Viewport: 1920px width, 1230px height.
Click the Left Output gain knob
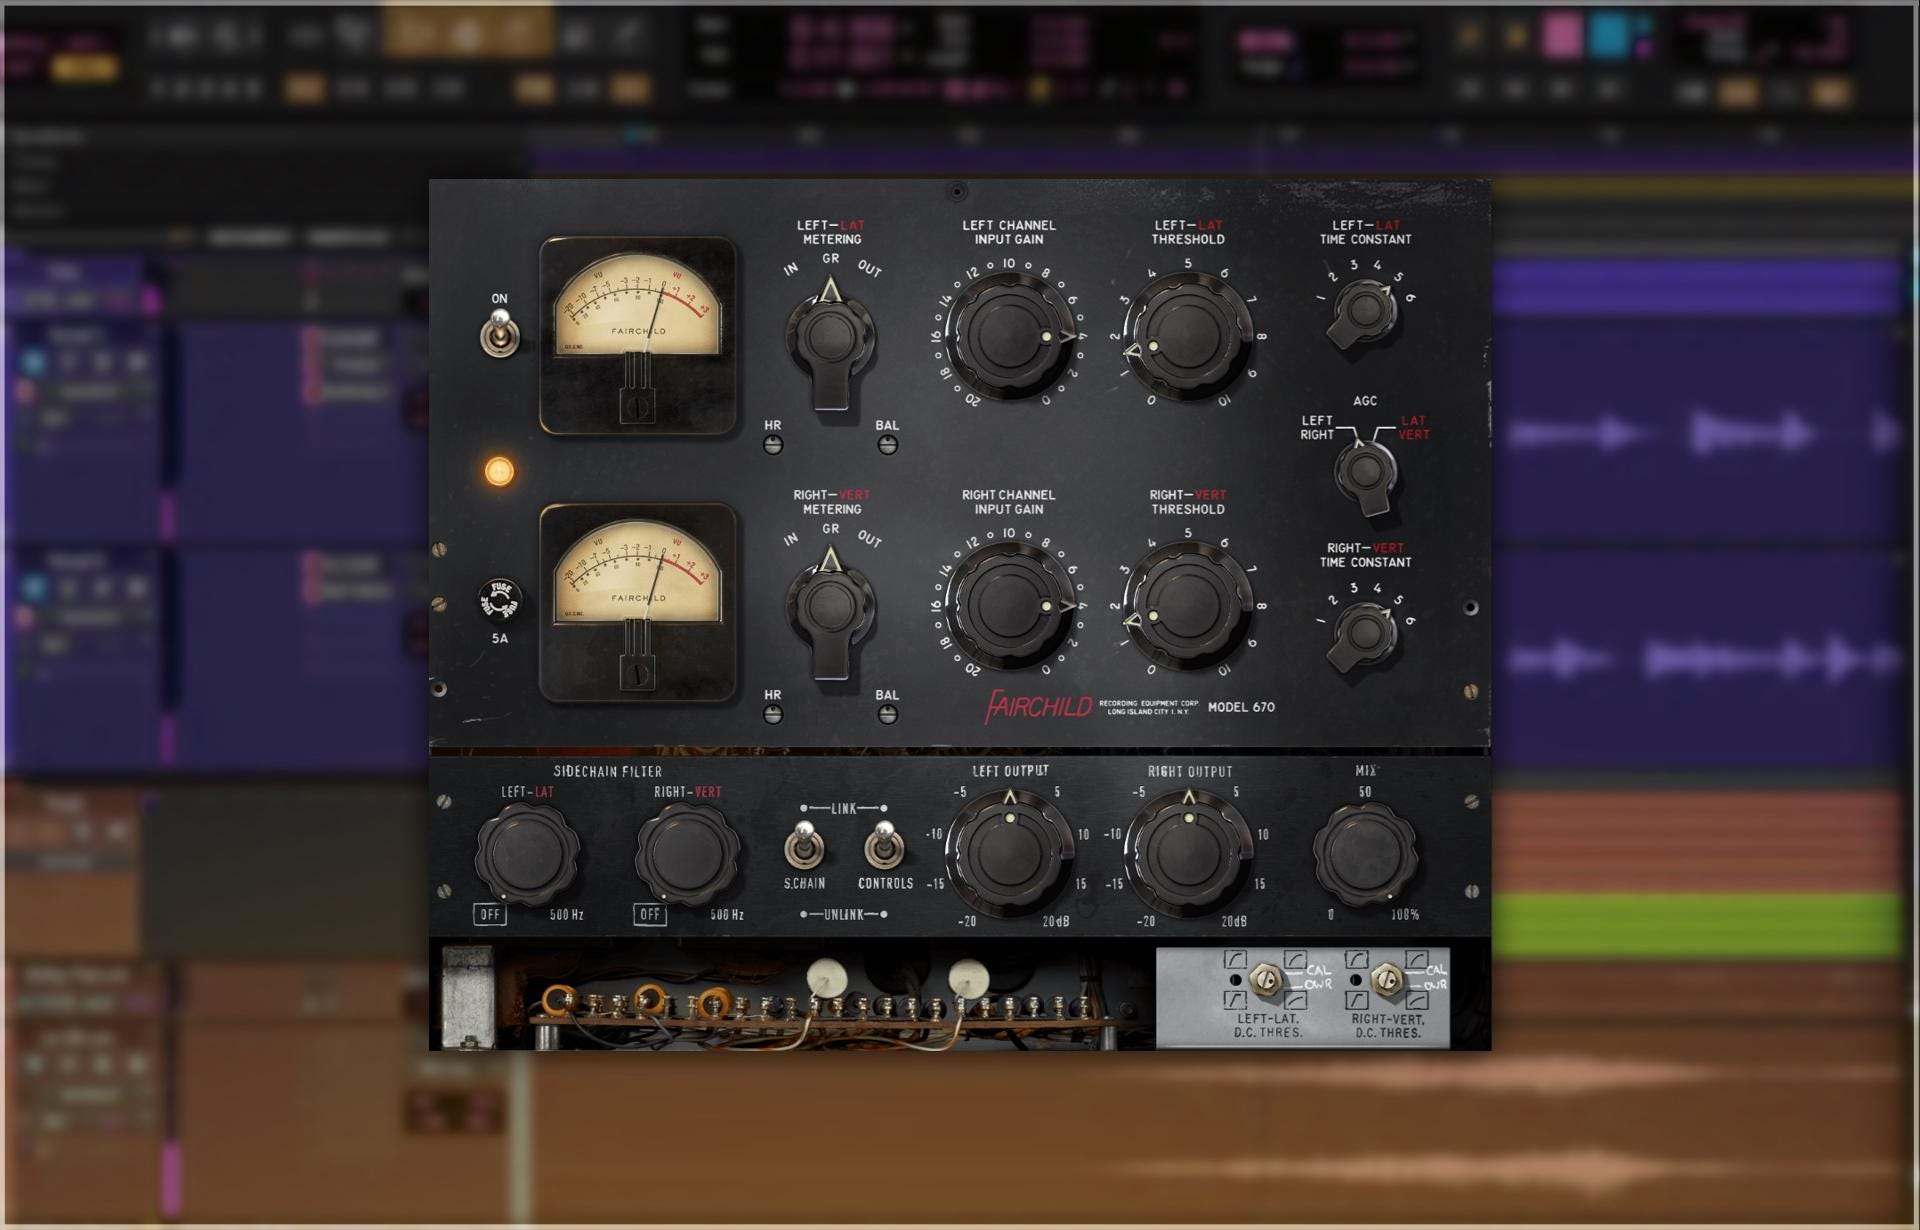tap(1008, 852)
